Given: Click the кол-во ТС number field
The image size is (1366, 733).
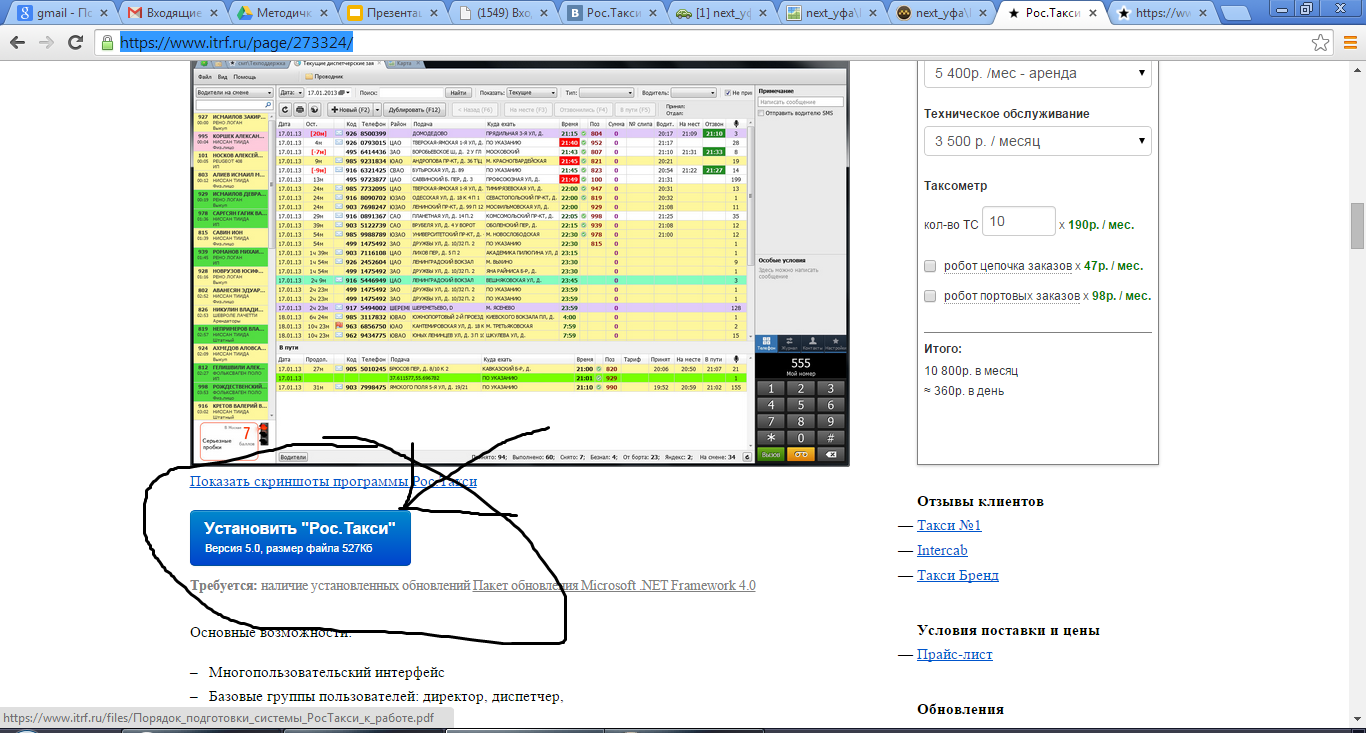Looking at the screenshot, I should point(1019,221).
